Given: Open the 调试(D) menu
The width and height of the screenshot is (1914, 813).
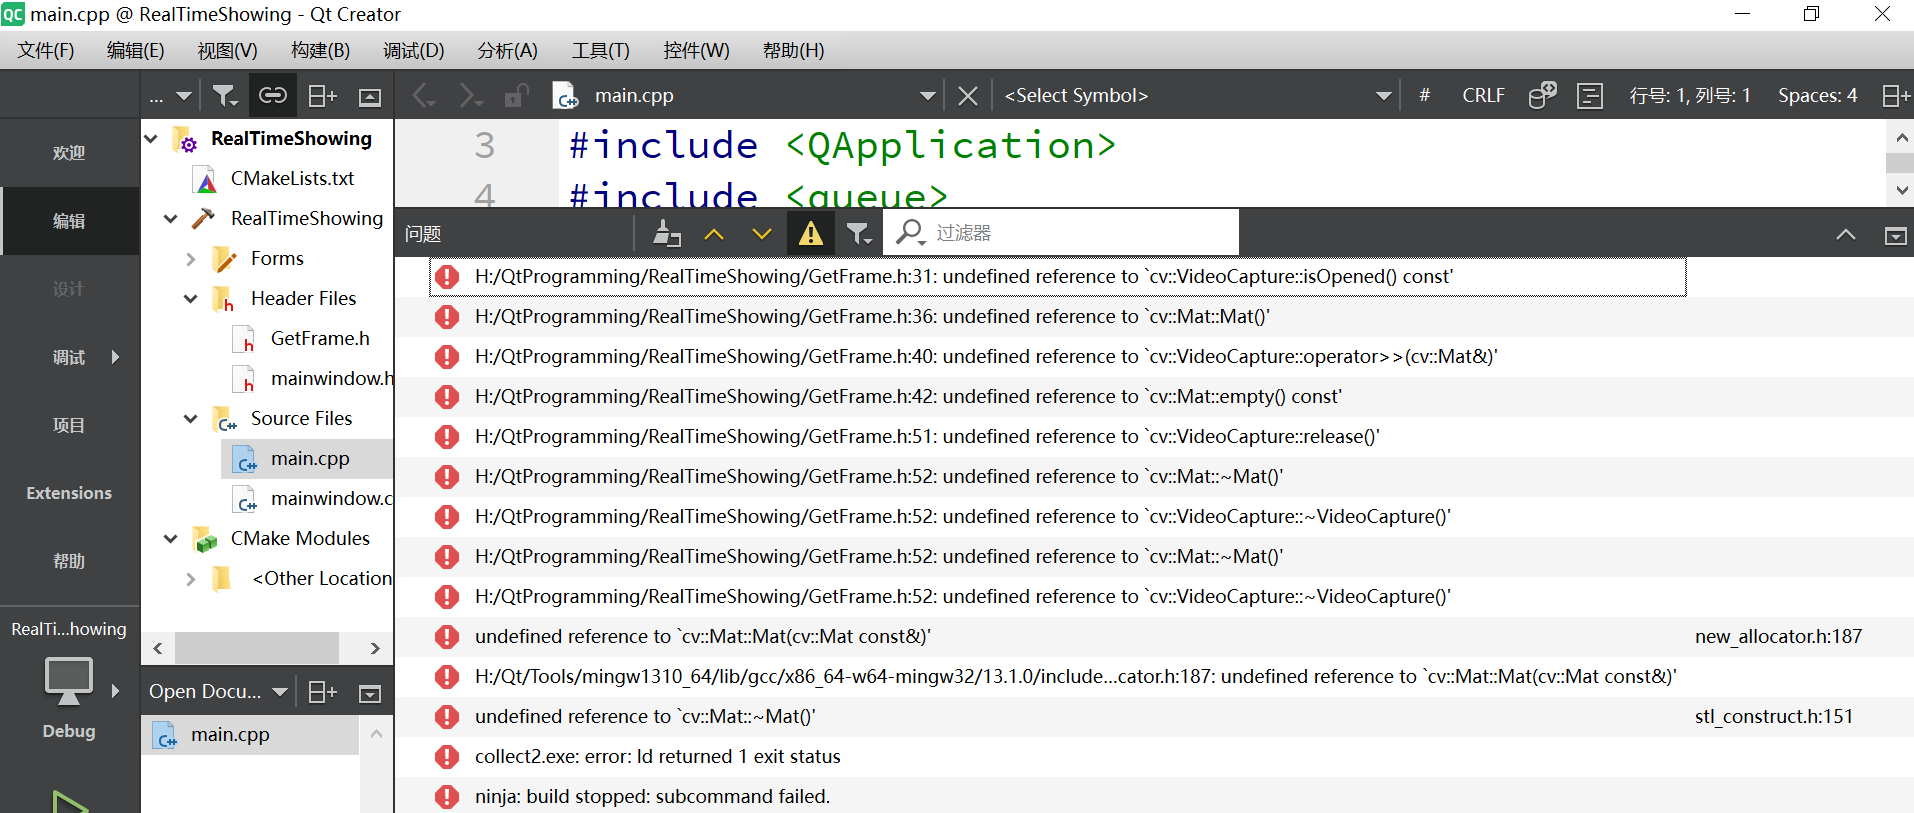Looking at the screenshot, I should coord(413,50).
